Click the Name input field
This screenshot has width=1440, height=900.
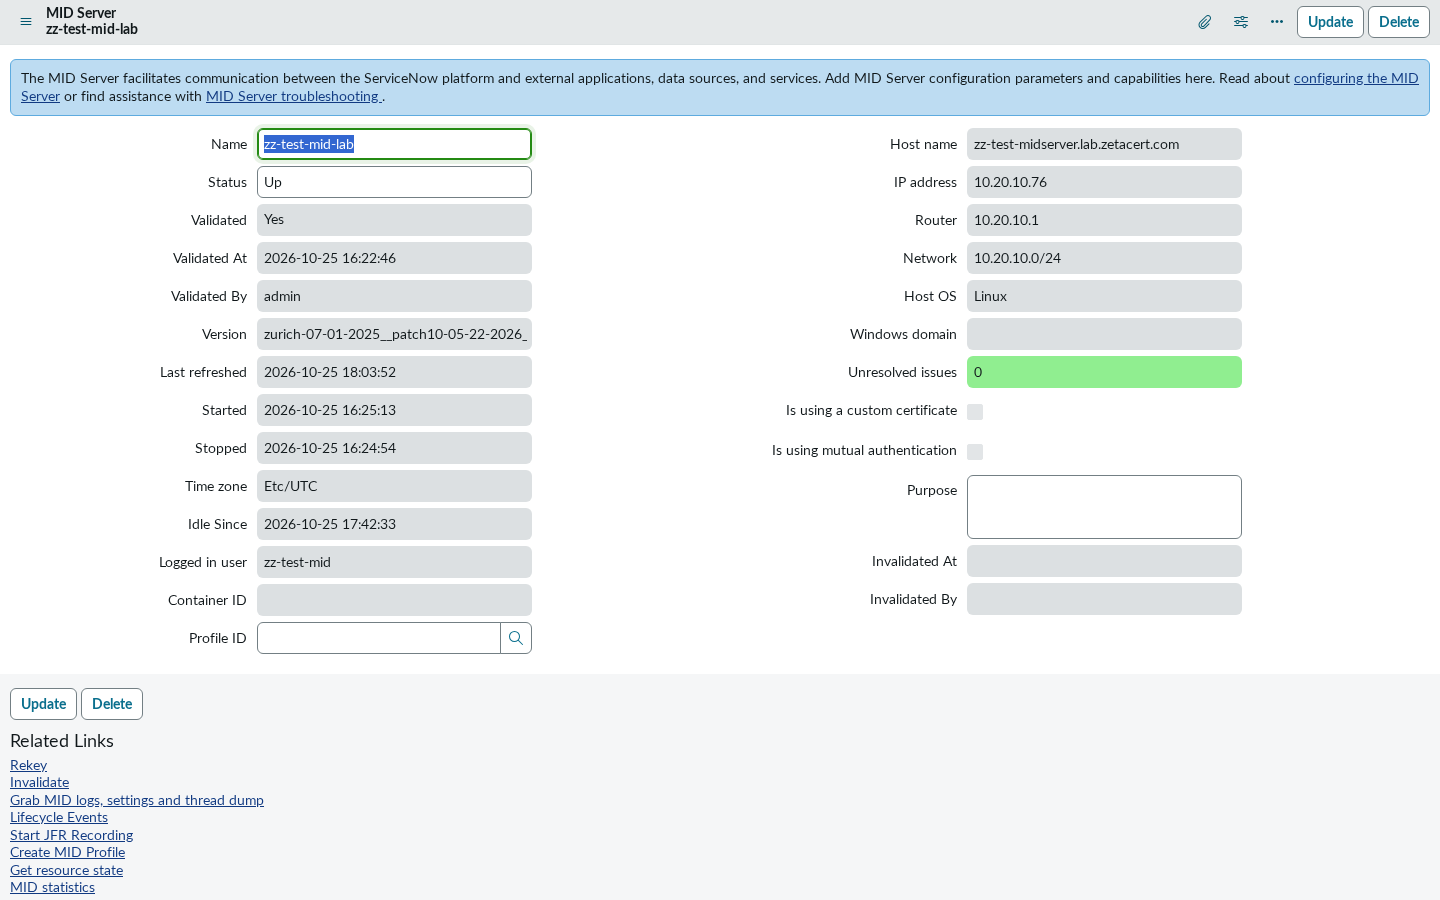(x=394, y=144)
